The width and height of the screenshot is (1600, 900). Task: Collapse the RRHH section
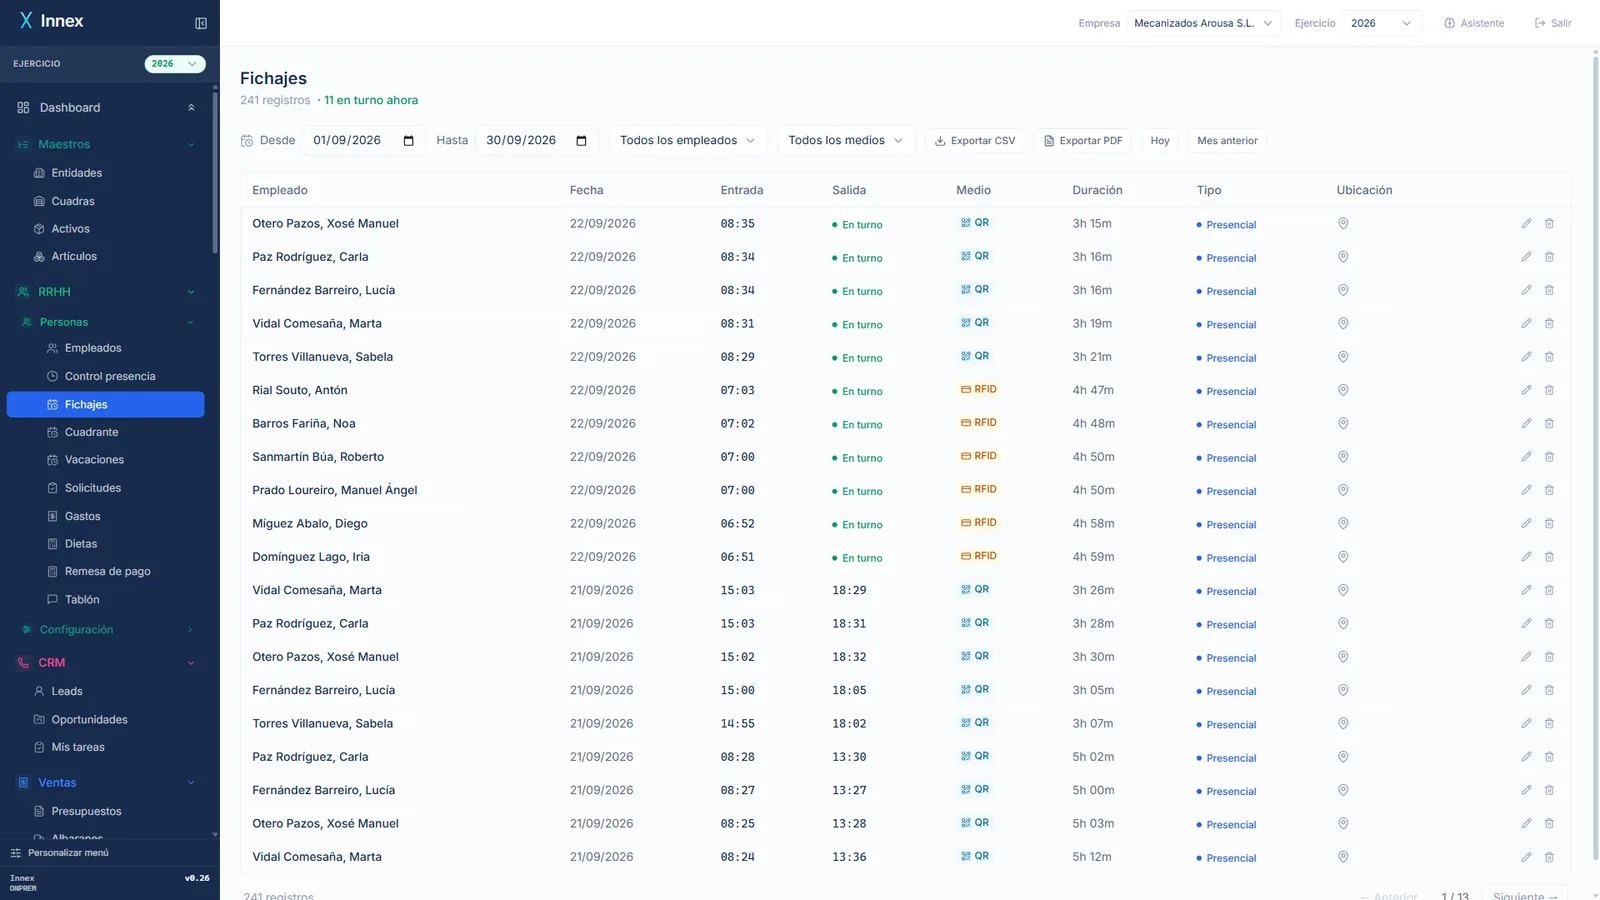(191, 292)
